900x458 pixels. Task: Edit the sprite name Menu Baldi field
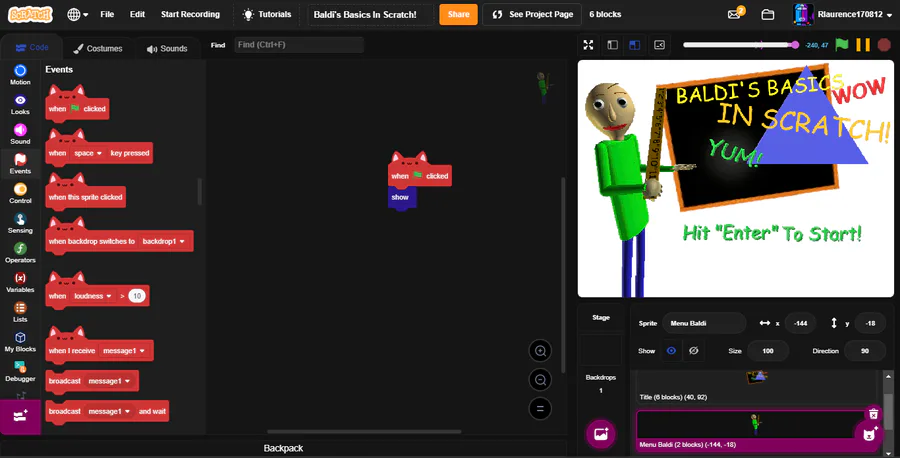pos(704,323)
